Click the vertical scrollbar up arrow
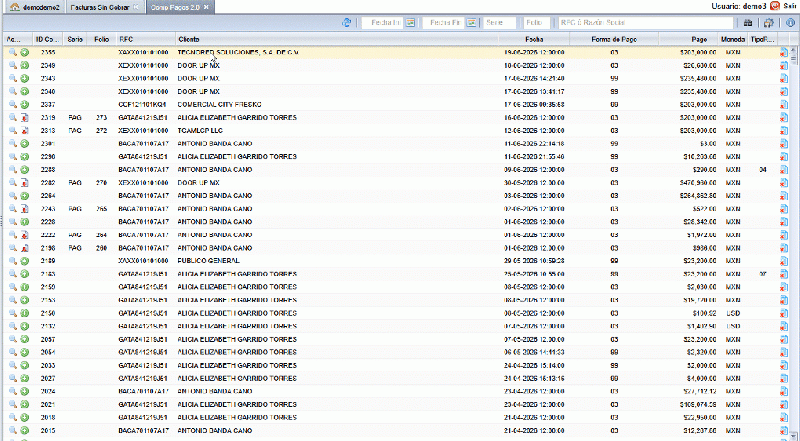 coord(793,50)
